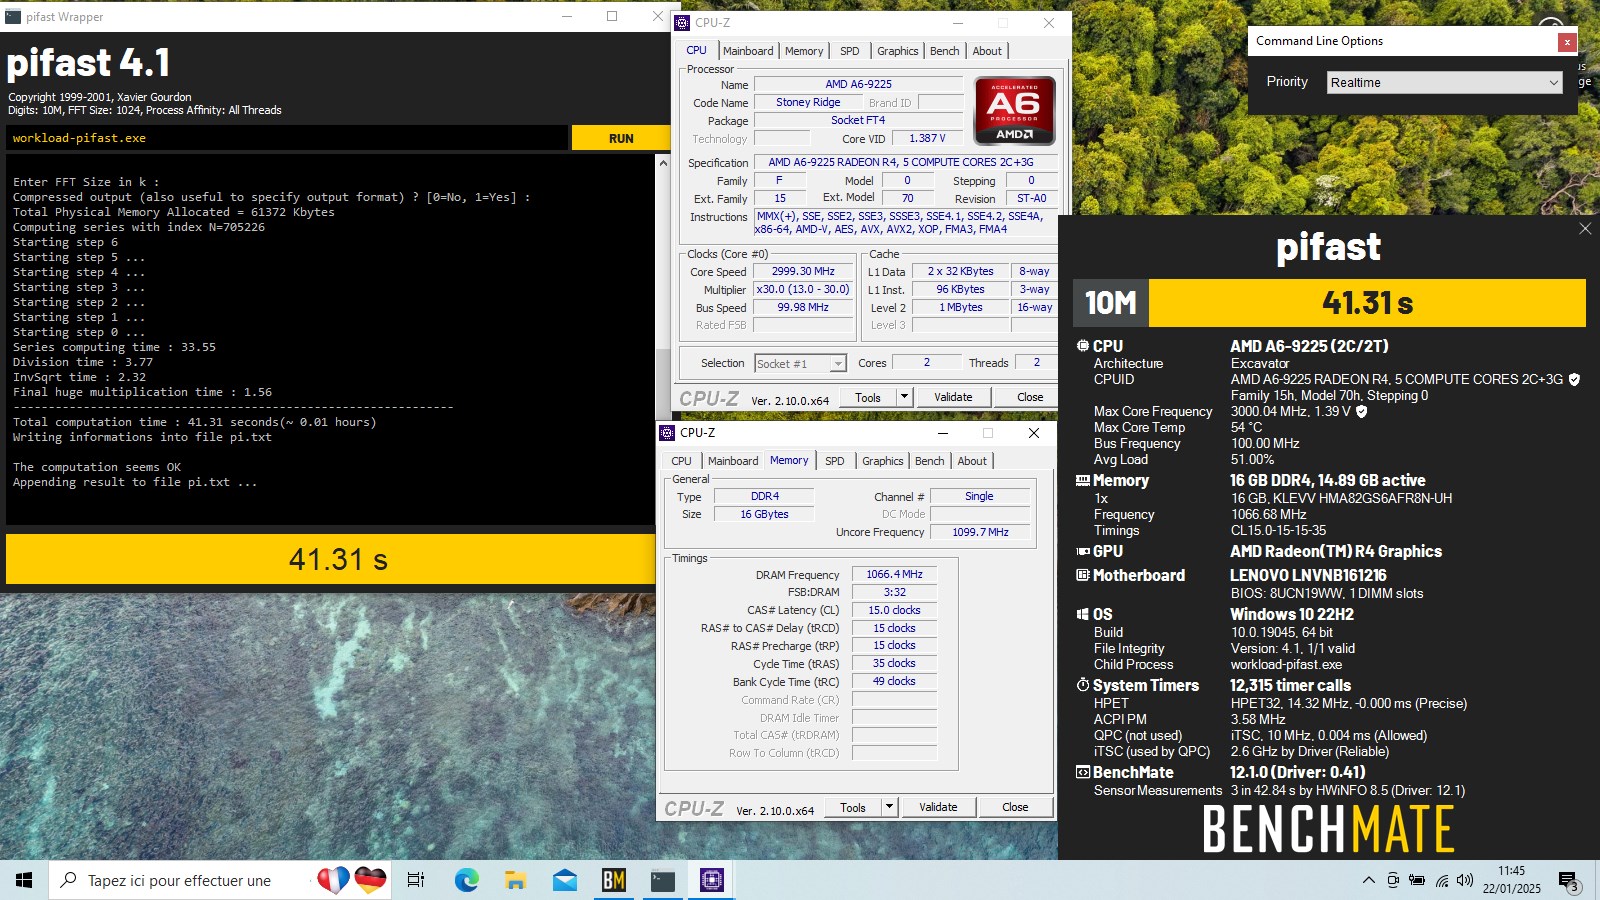Viewport: 1600px width, 900px height.
Task: Switch to the CPU tab in the lower CPU-Z window
Action: tap(681, 461)
